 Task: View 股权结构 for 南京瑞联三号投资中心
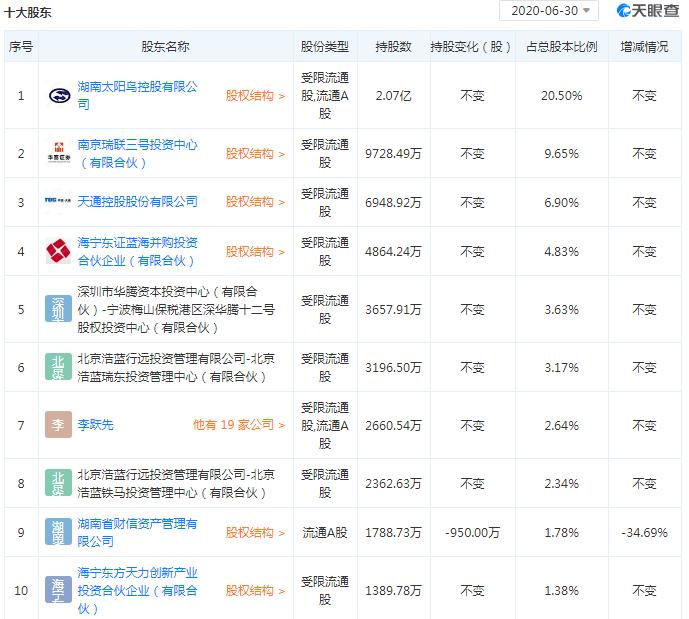point(255,154)
